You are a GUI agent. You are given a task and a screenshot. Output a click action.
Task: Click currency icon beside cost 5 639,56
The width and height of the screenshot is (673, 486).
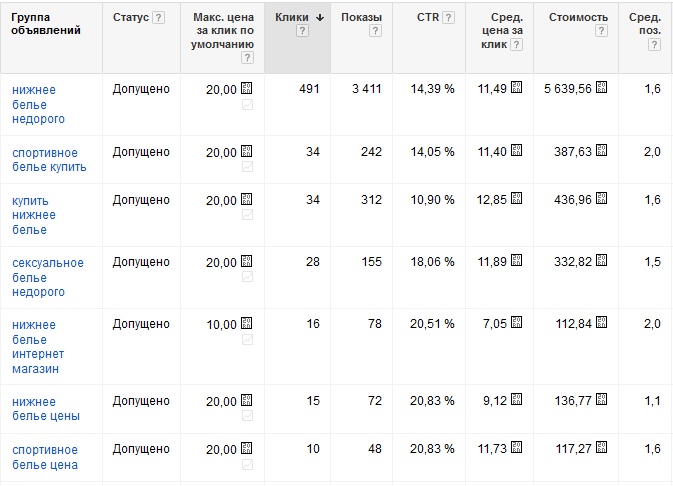tap(601, 88)
